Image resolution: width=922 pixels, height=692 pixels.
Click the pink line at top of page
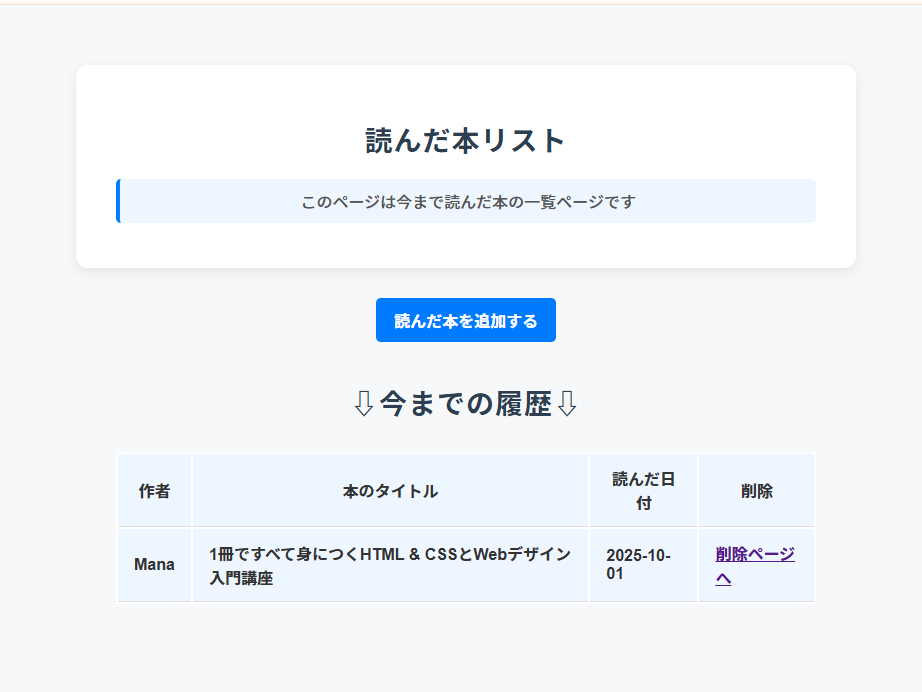pyautogui.click(x=461, y=3)
